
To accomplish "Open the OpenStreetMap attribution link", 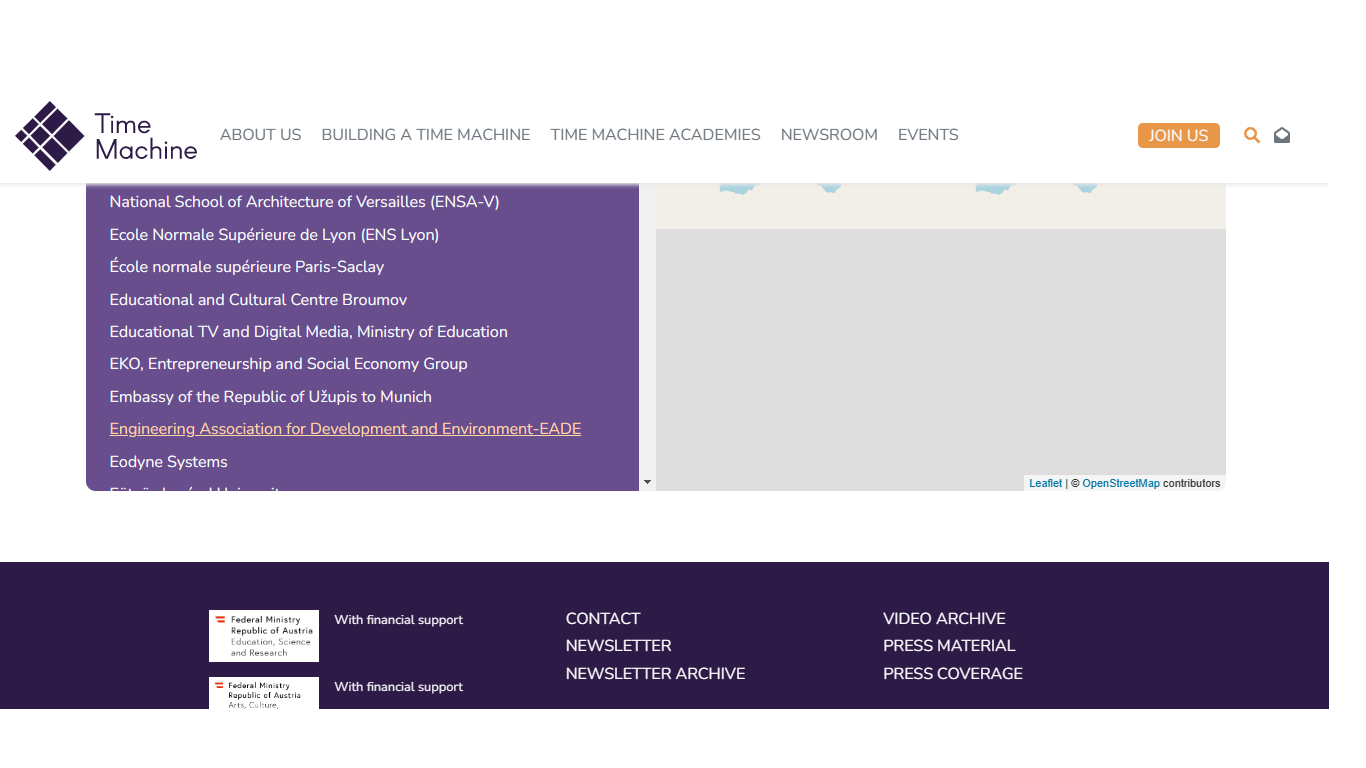I will coord(1120,483).
